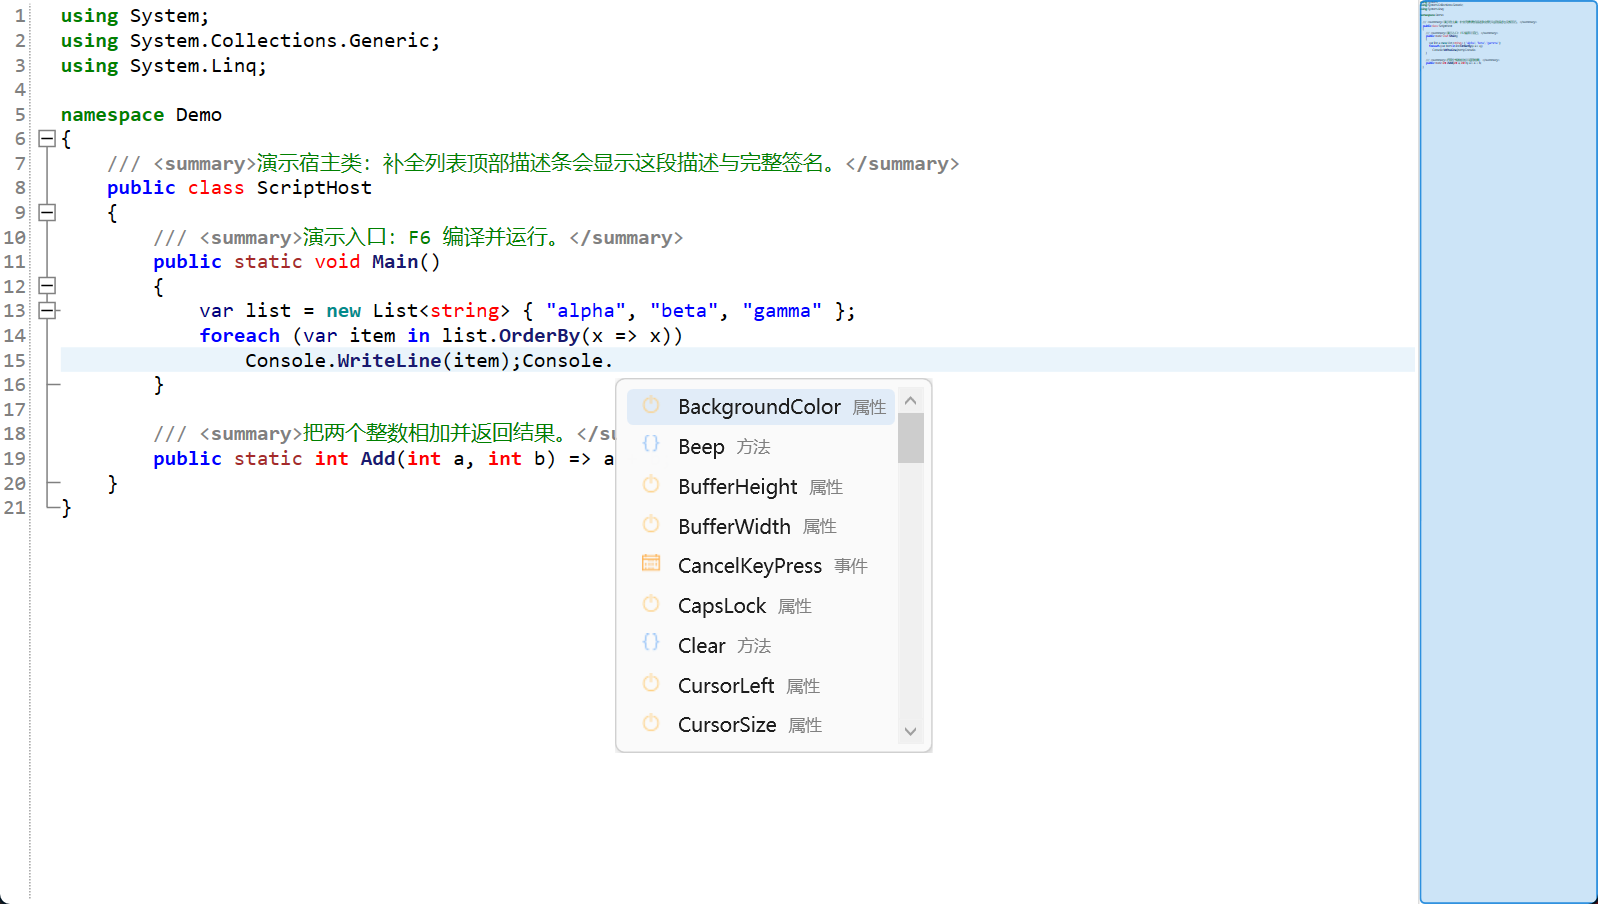Click the List<string> type on line 13
Image resolution: width=1598 pixels, height=904 pixels.
(441, 311)
